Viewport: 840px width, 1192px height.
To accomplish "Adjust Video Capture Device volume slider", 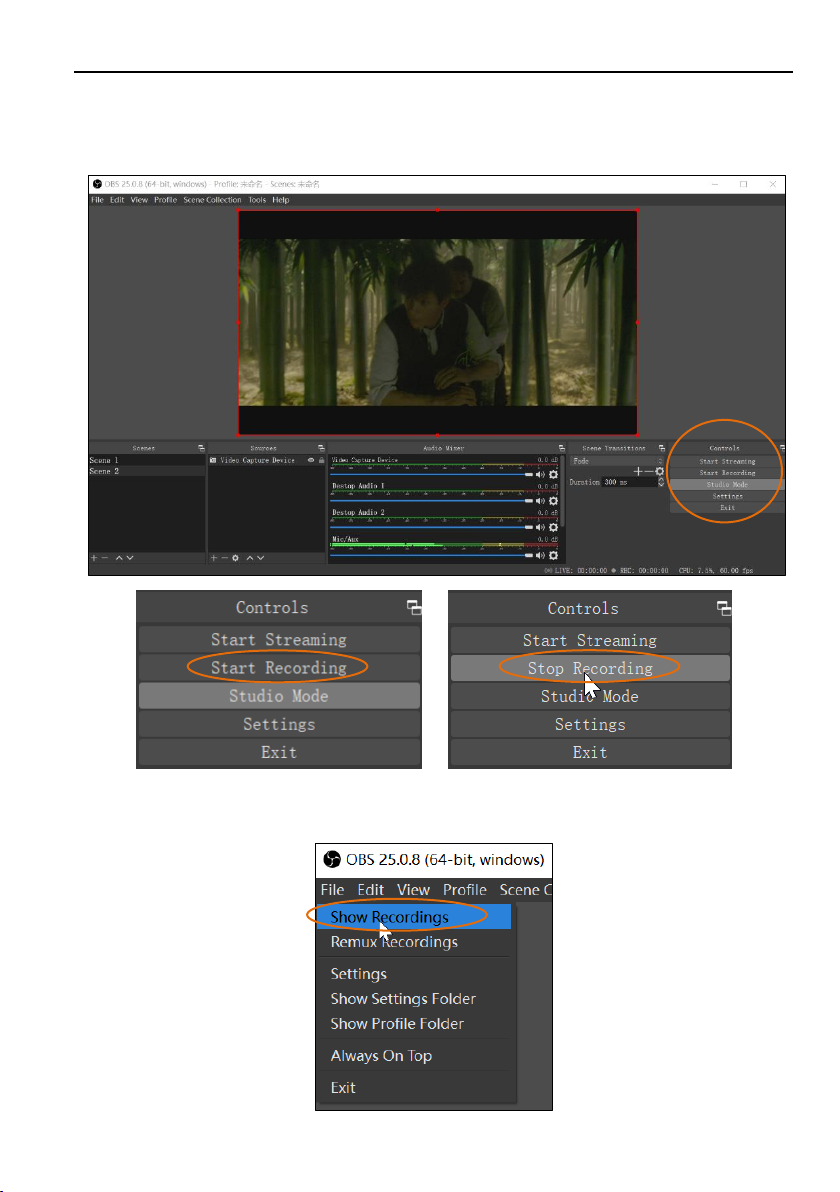I will [431, 474].
